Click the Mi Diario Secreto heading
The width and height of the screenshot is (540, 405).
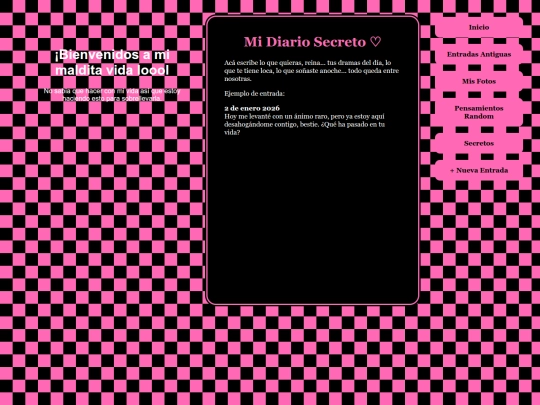coord(313,42)
